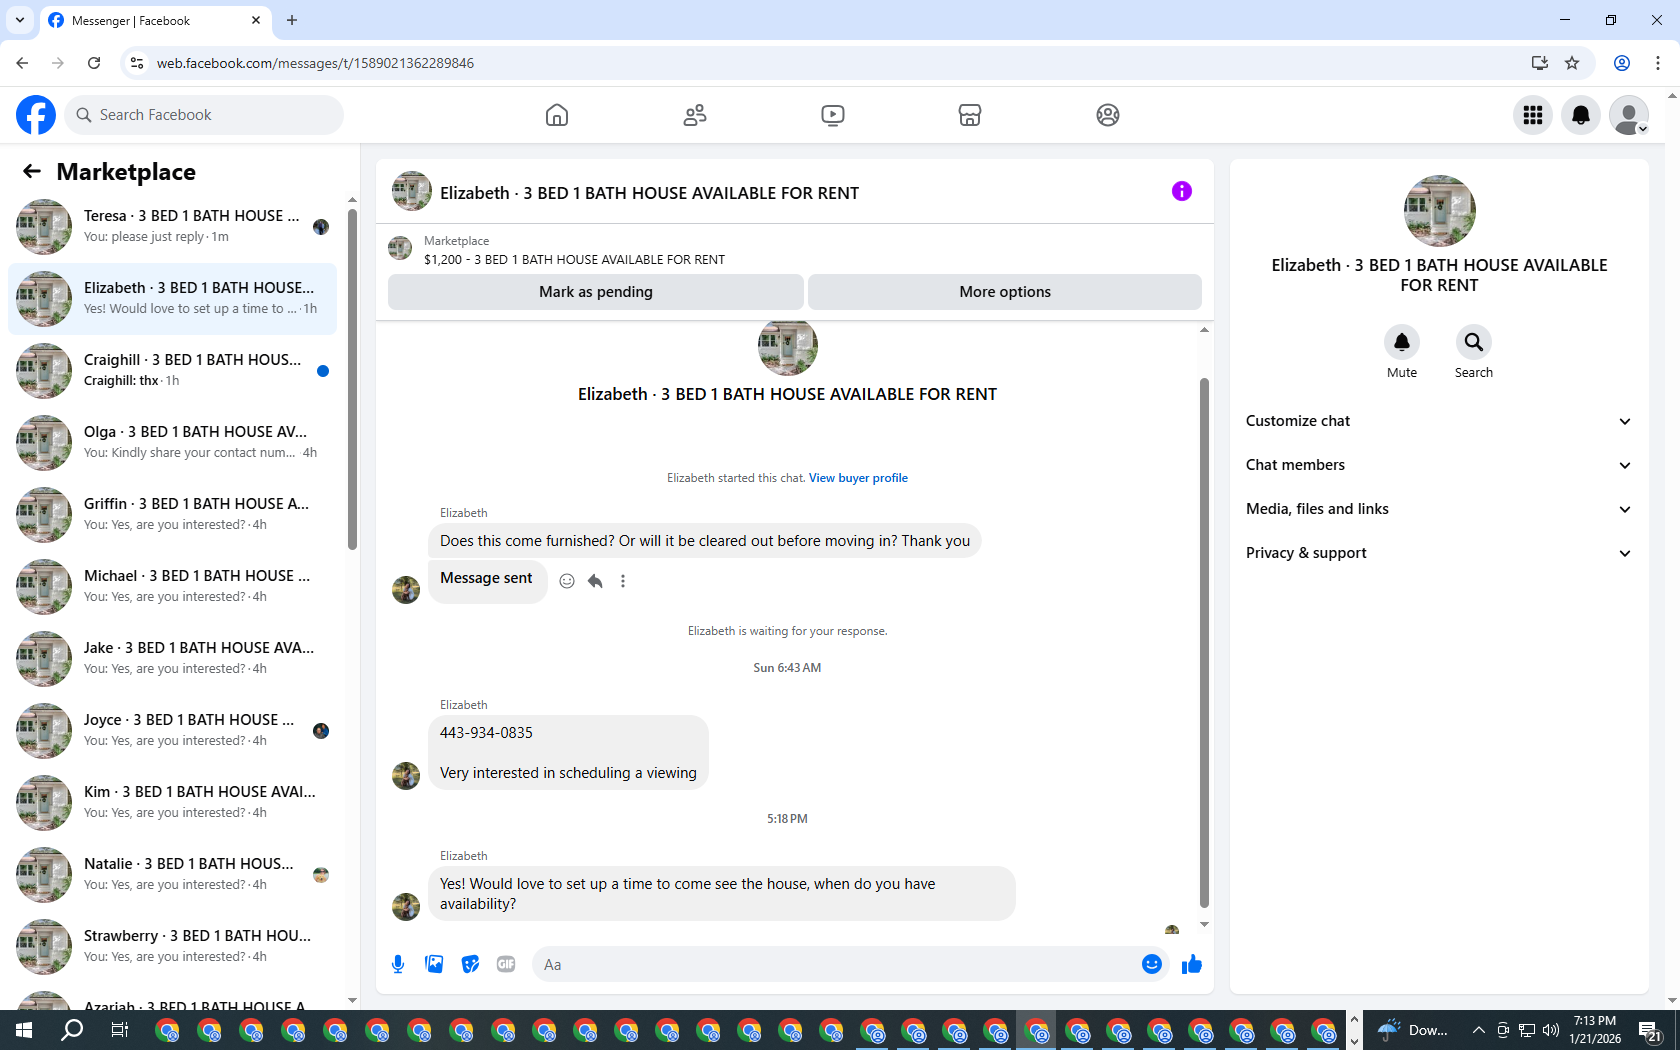Viewport: 1680px width, 1050px height.
Task: Reply to the 'Message sent' bubble
Action: coord(595,581)
